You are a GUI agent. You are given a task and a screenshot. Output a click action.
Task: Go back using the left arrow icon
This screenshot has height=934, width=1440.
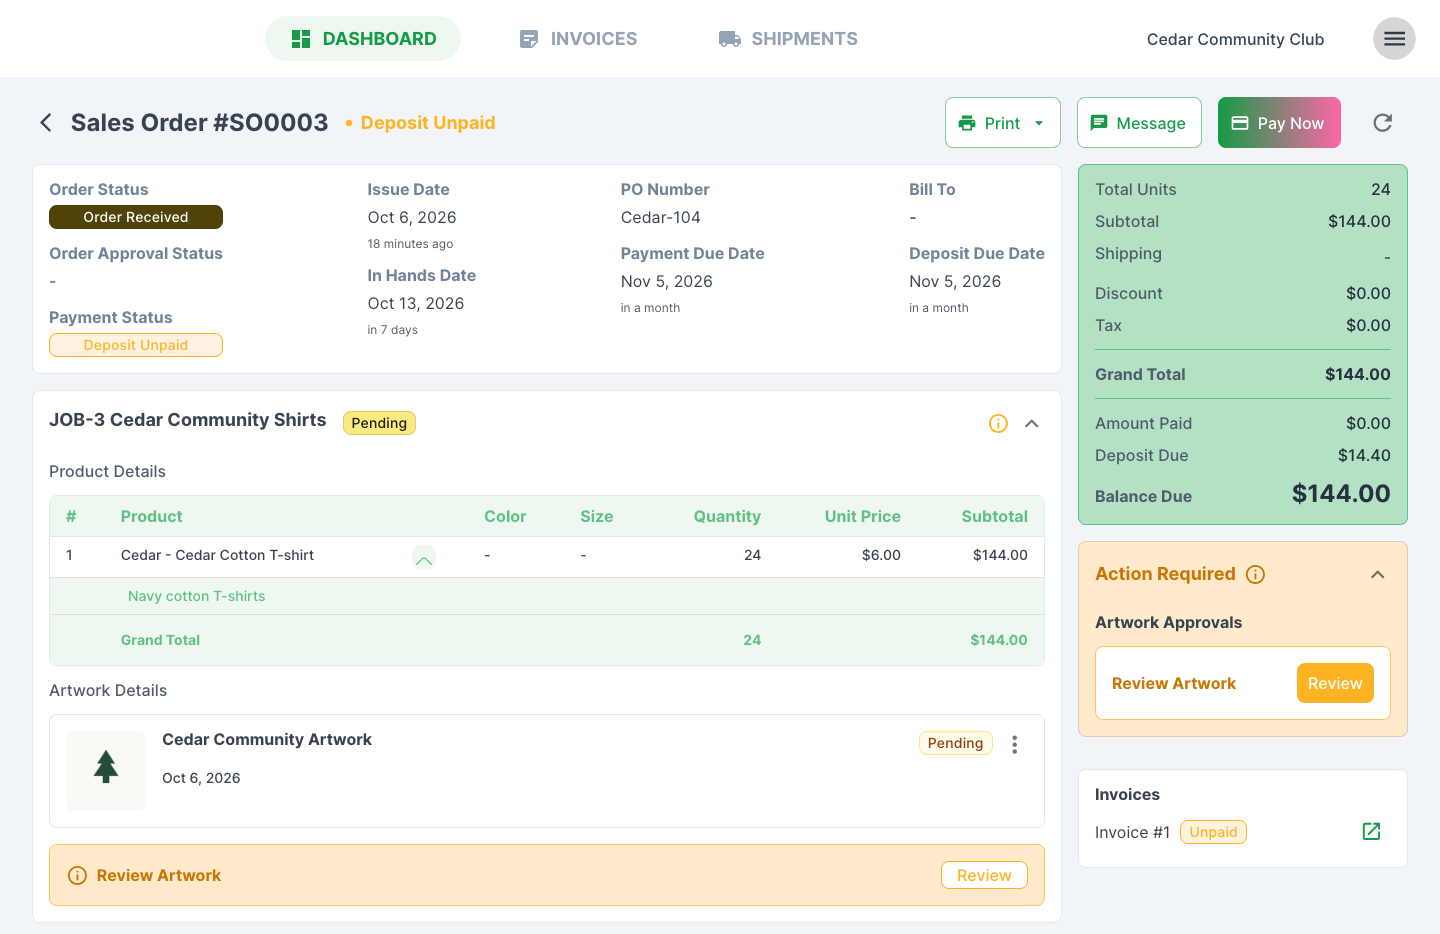pos(46,123)
